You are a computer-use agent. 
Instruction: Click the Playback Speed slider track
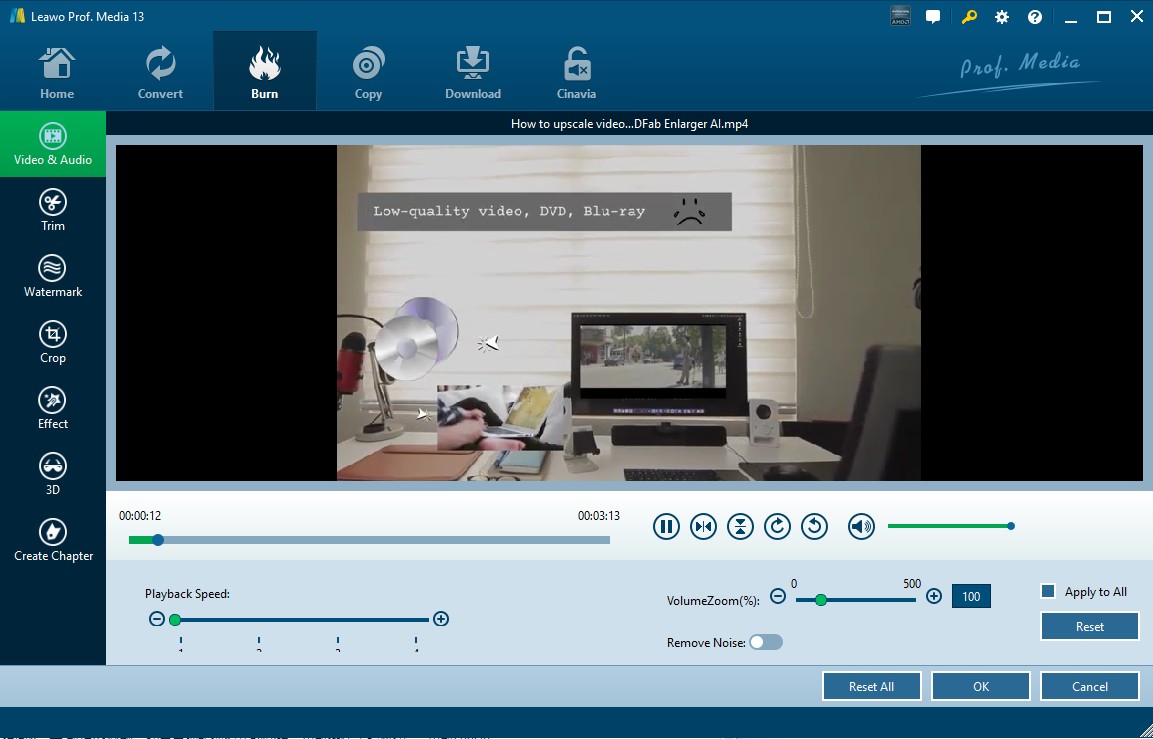tap(301, 619)
